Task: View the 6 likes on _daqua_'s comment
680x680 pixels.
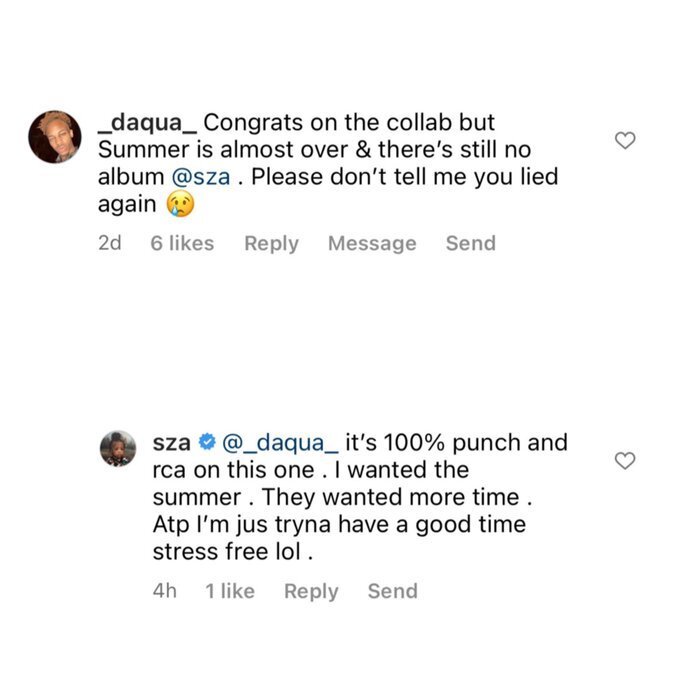Action: (x=182, y=243)
